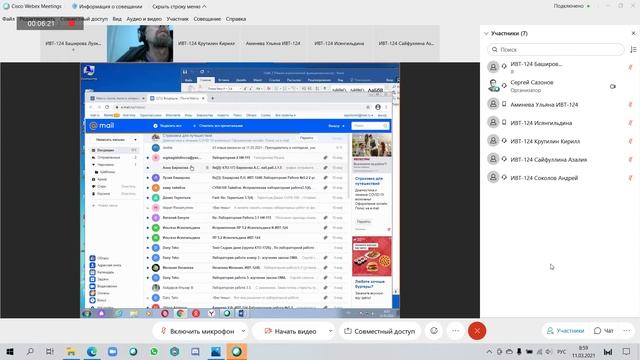Screen dimensions: 640x360
Task: Open the Справка menu
Action: 236,19
